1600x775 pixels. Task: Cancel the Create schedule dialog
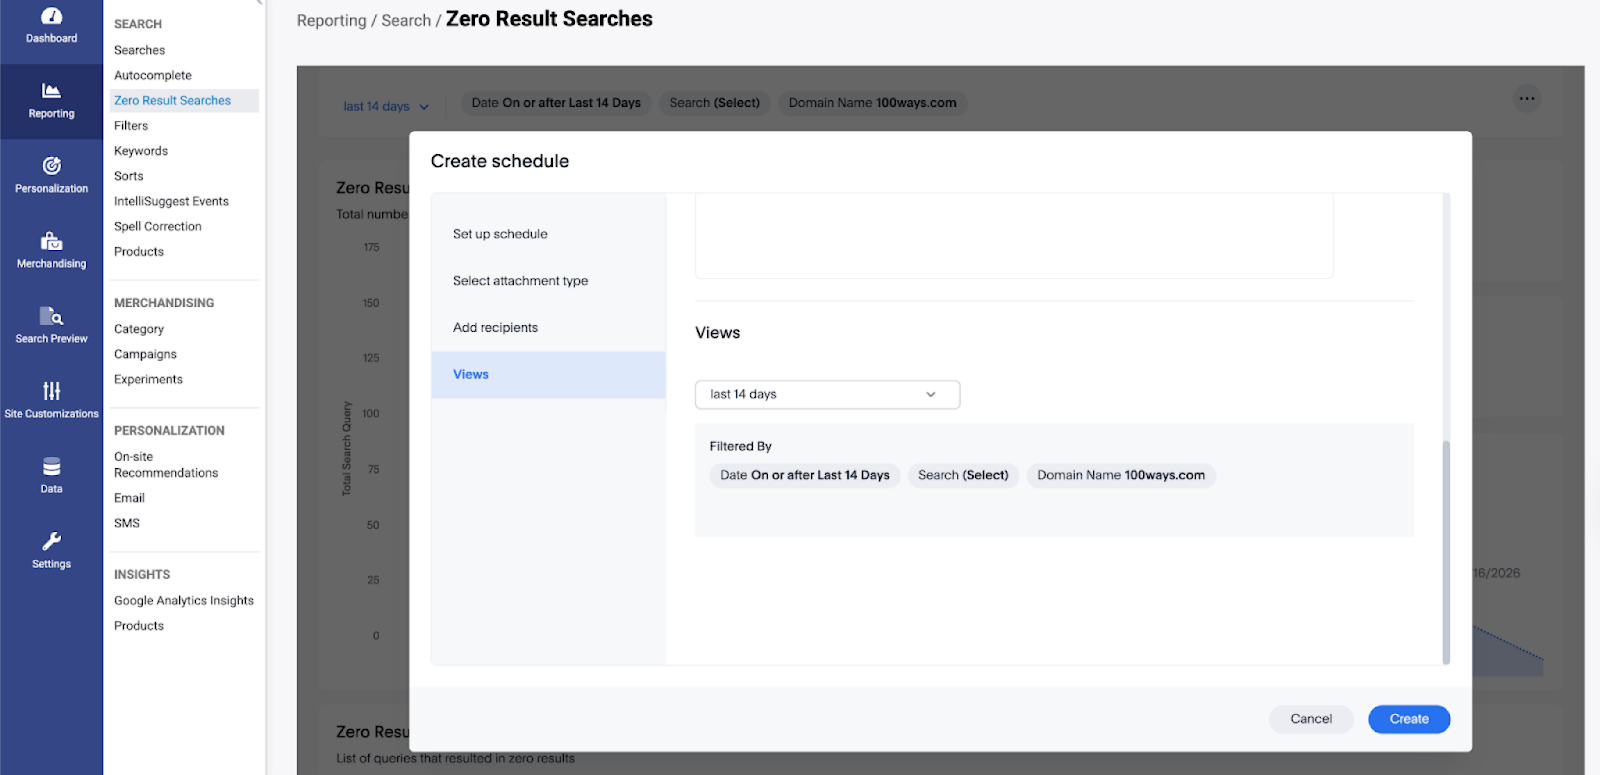coord(1310,719)
